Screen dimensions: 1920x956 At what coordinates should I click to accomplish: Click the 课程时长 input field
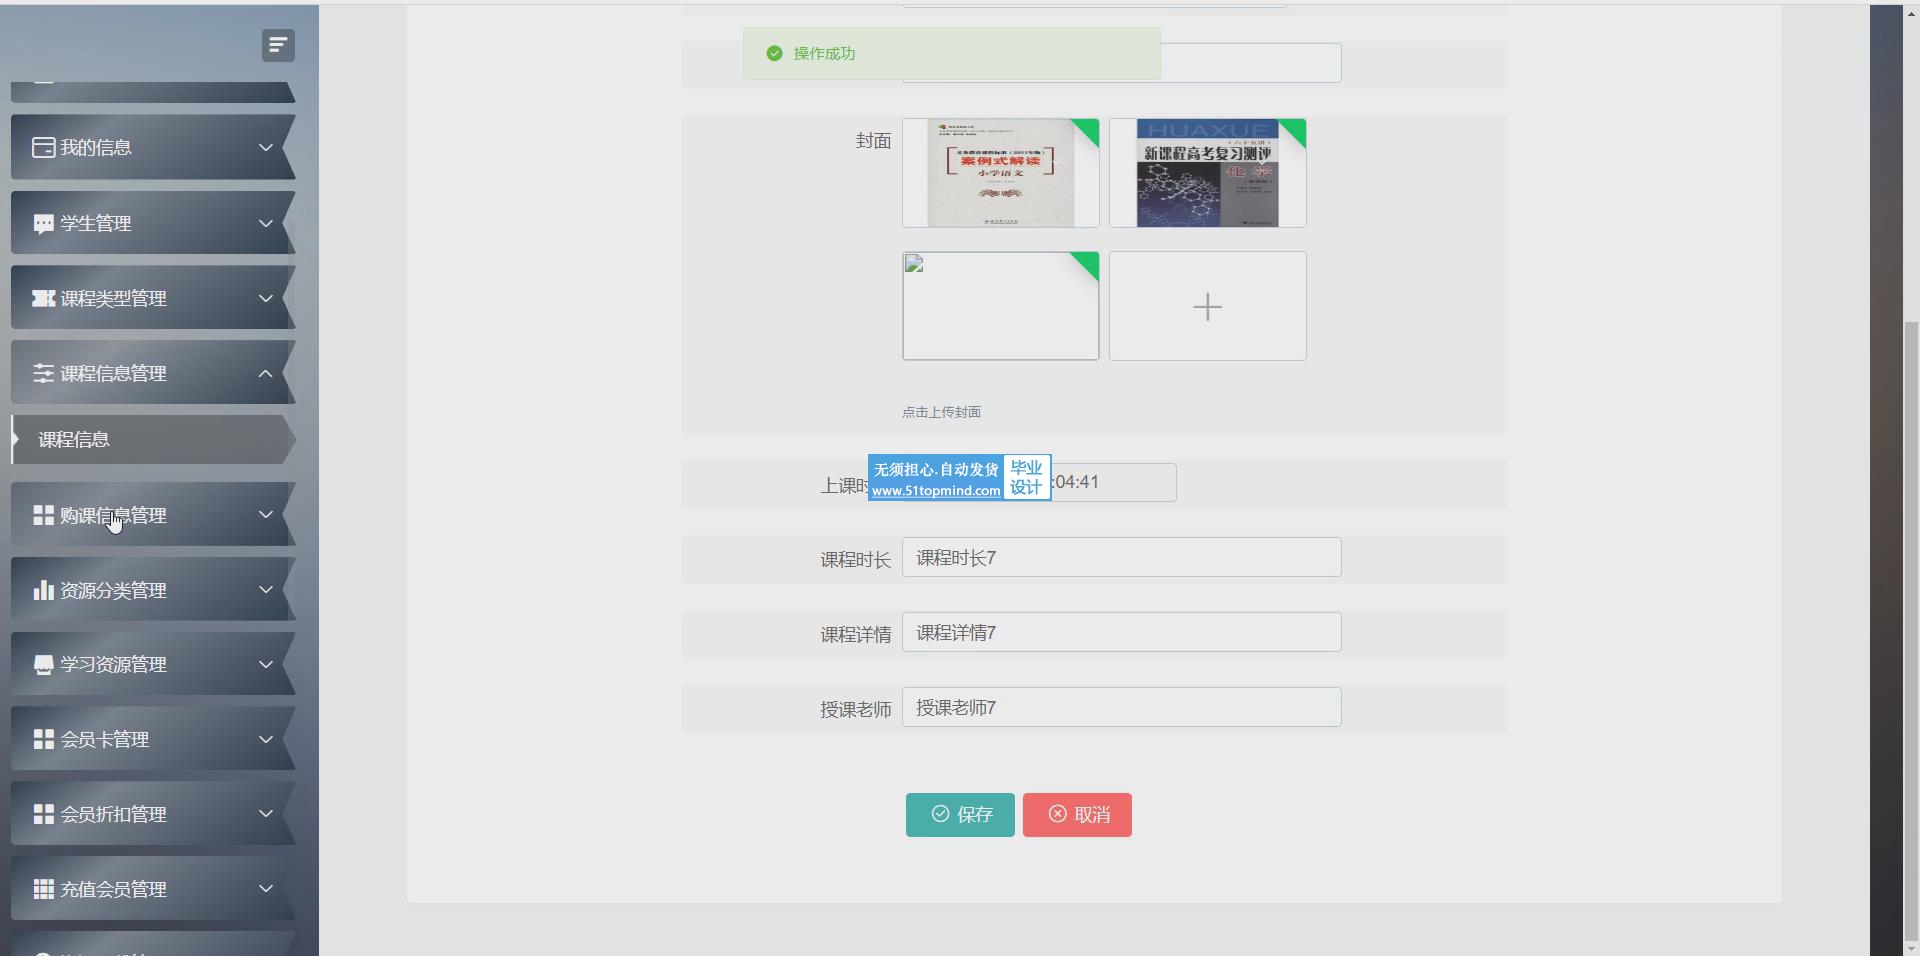coord(1121,558)
